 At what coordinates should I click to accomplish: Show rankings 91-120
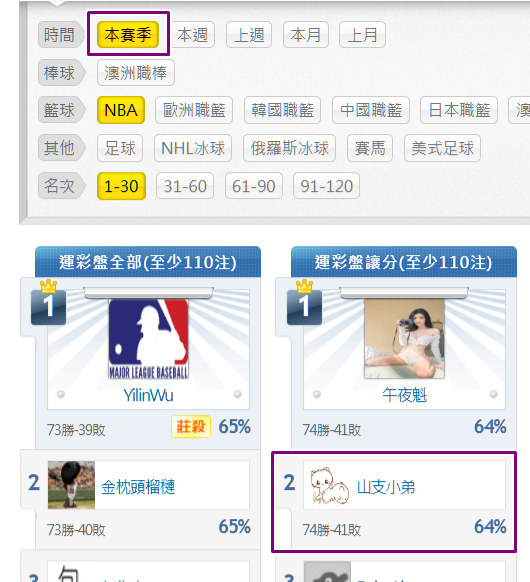[x=327, y=186]
